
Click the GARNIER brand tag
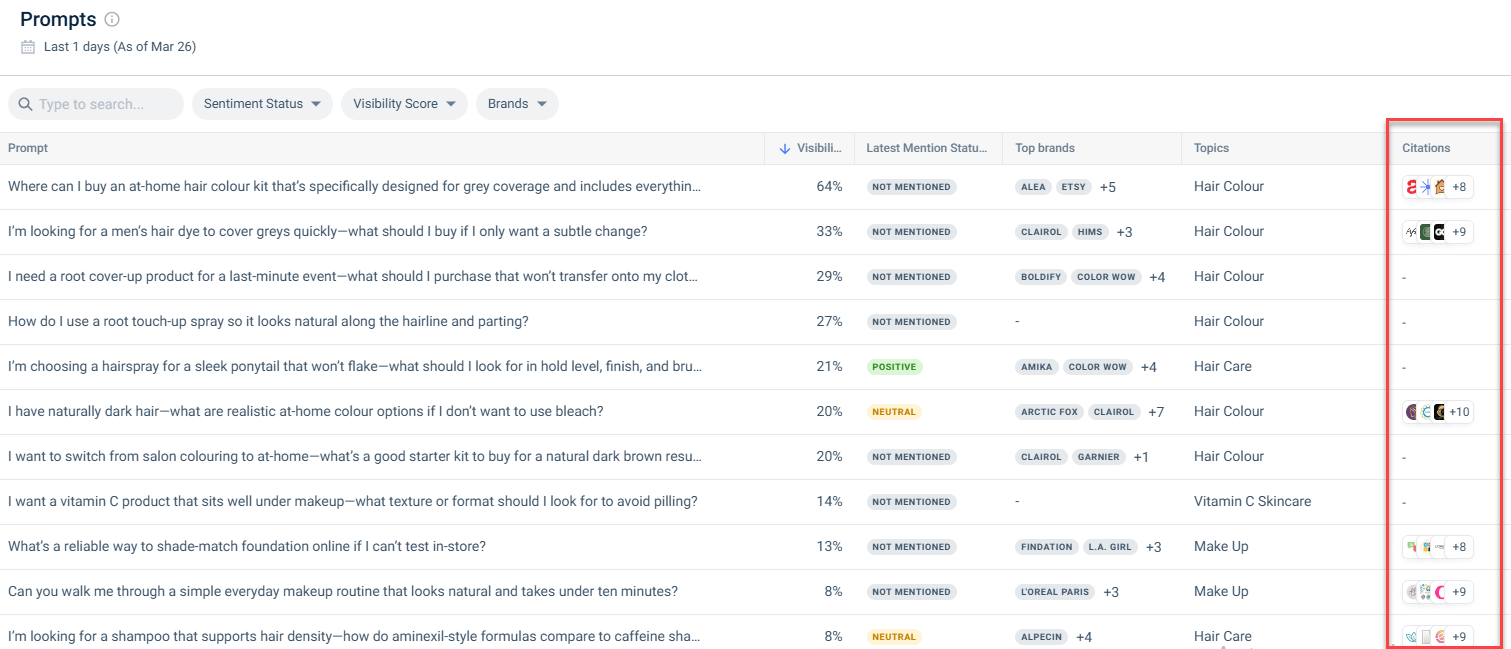tap(1098, 457)
